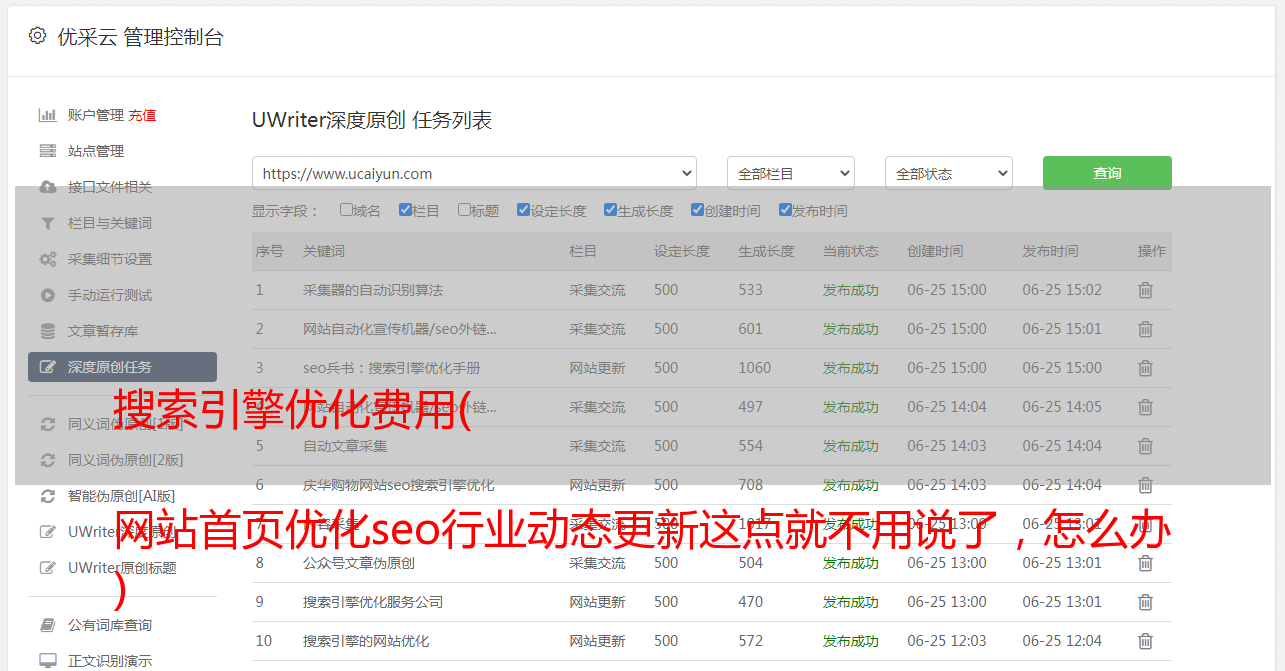Image resolution: width=1285 pixels, height=671 pixels.
Task: Click trash icon in row 4
Action: (1145, 407)
